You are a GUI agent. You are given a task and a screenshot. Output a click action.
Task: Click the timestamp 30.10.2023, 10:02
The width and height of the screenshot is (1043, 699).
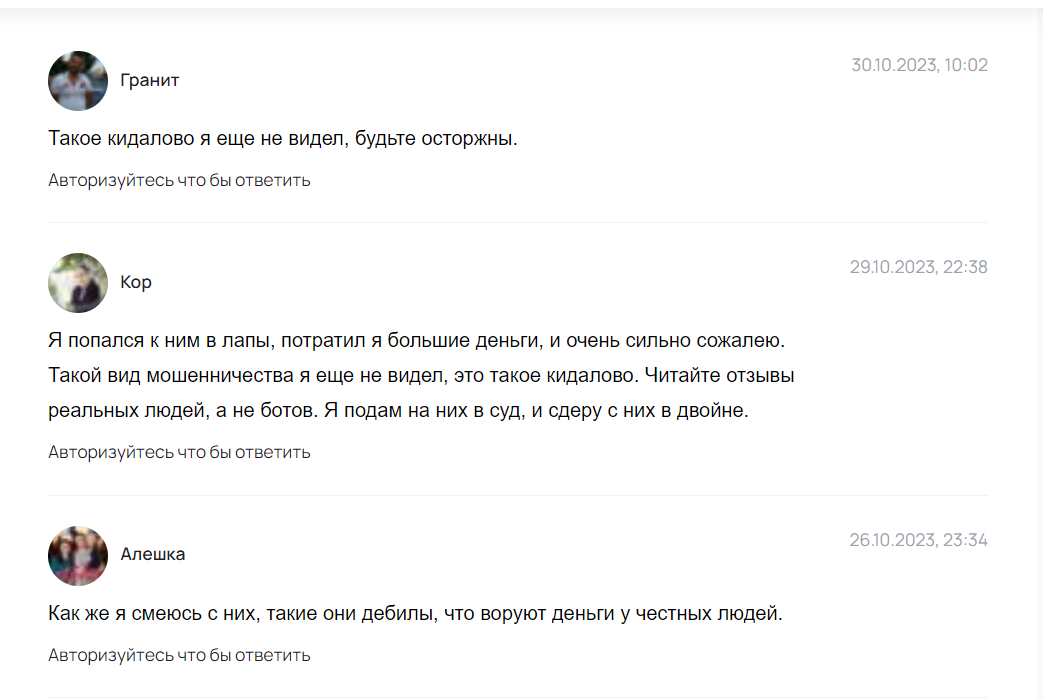click(x=919, y=65)
